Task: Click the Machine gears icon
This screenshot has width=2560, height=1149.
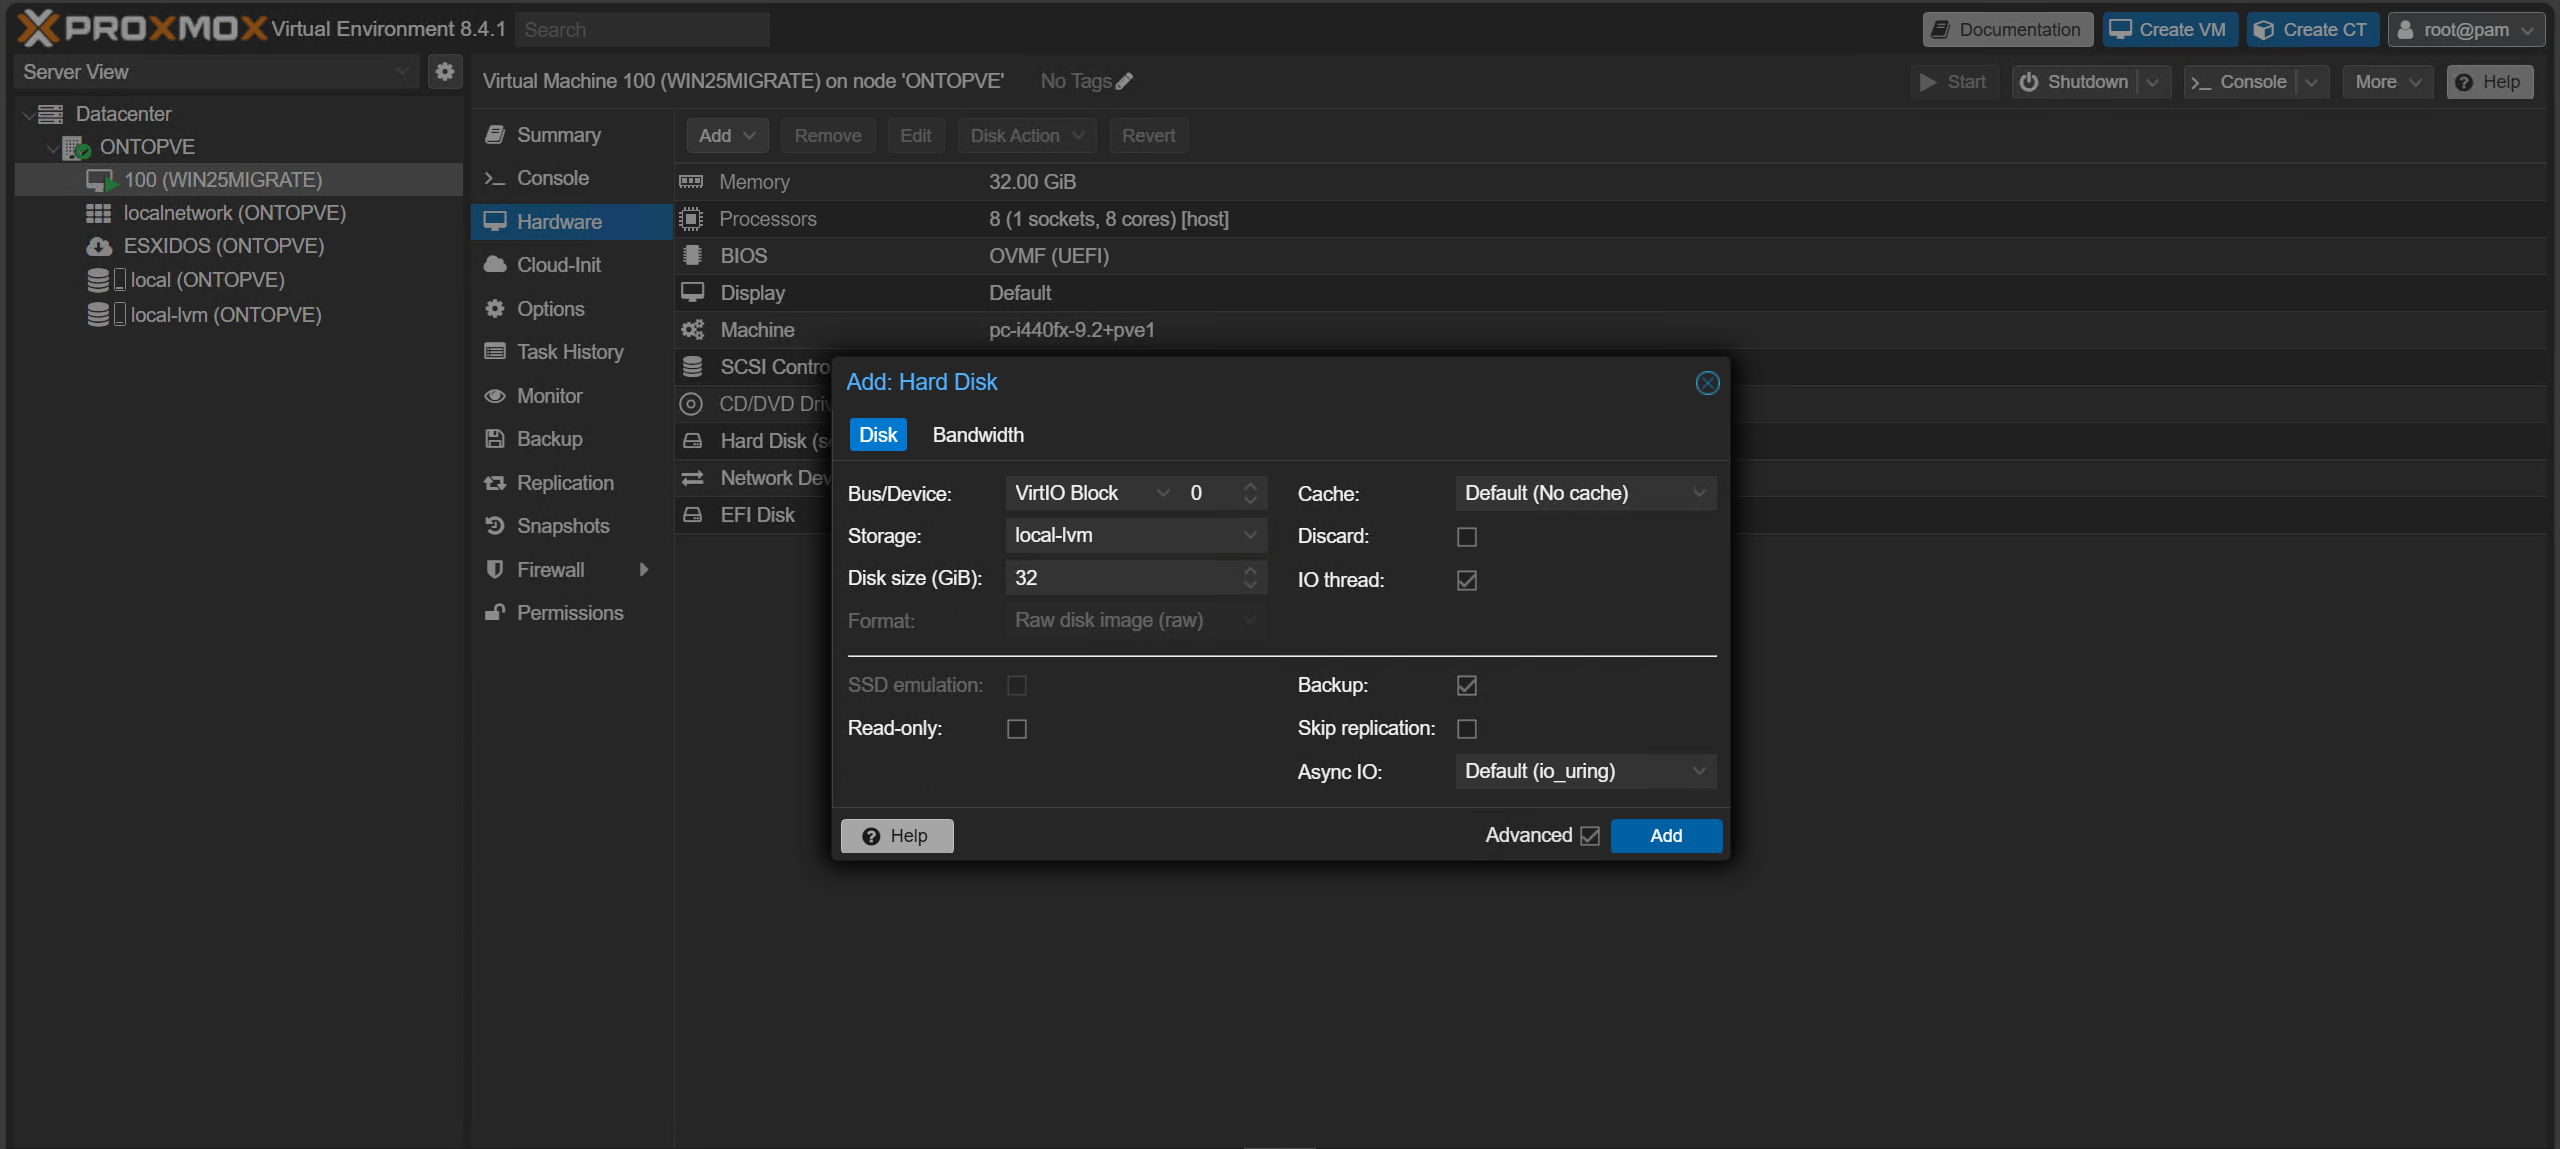Action: tap(692, 330)
